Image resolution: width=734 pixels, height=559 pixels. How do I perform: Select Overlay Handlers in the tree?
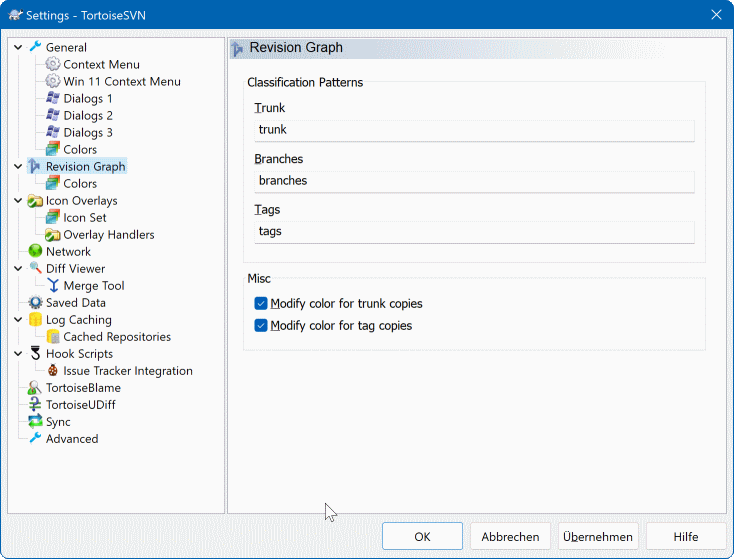[109, 235]
